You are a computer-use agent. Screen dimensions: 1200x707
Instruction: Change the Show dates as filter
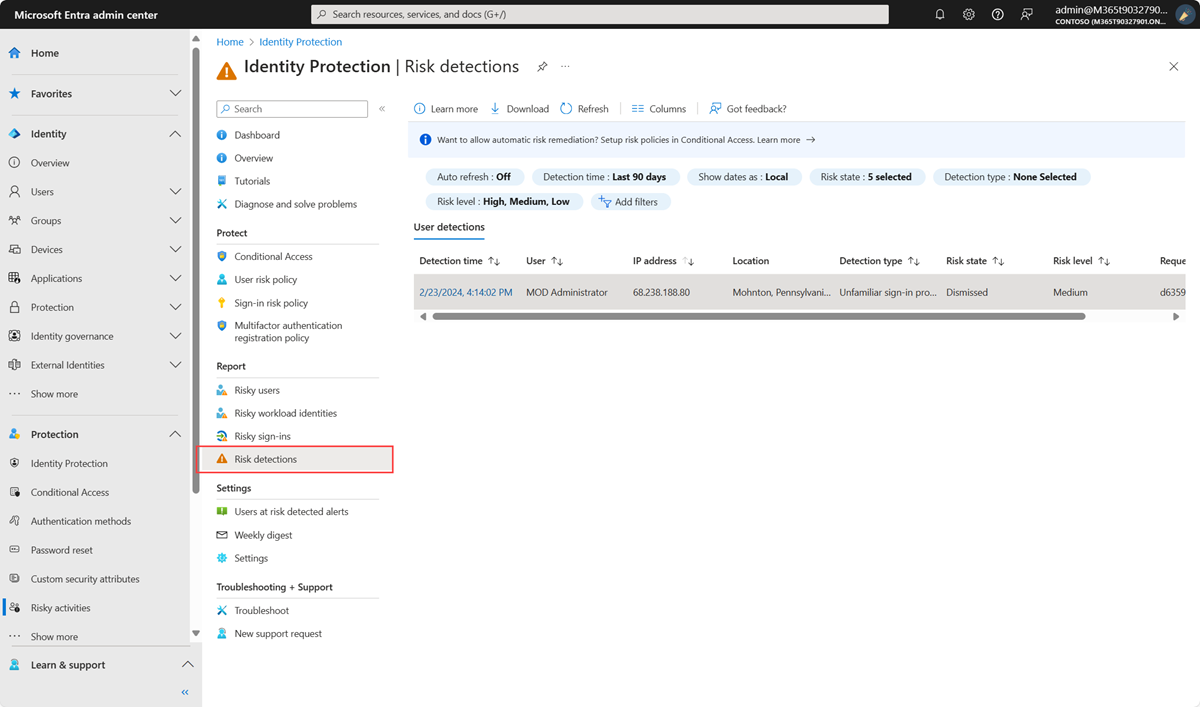[x=743, y=177]
